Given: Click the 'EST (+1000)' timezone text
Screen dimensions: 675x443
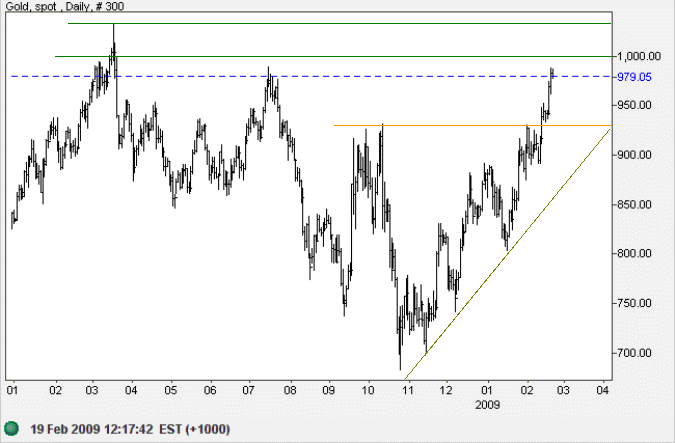Looking at the screenshot, I should pyautogui.click(x=195, y=429).
